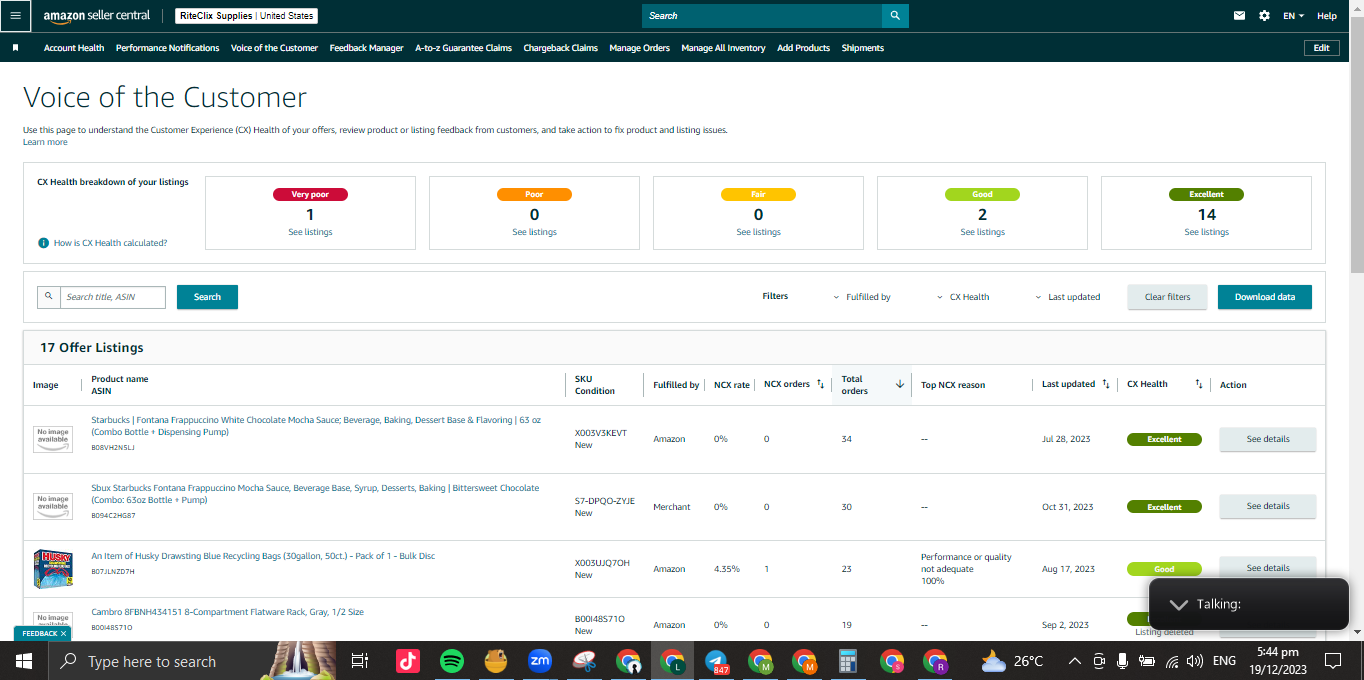See details for Starbucks White Chocolate Mocha
This screenshot has width=1364, height=680.
(1267, 439)
